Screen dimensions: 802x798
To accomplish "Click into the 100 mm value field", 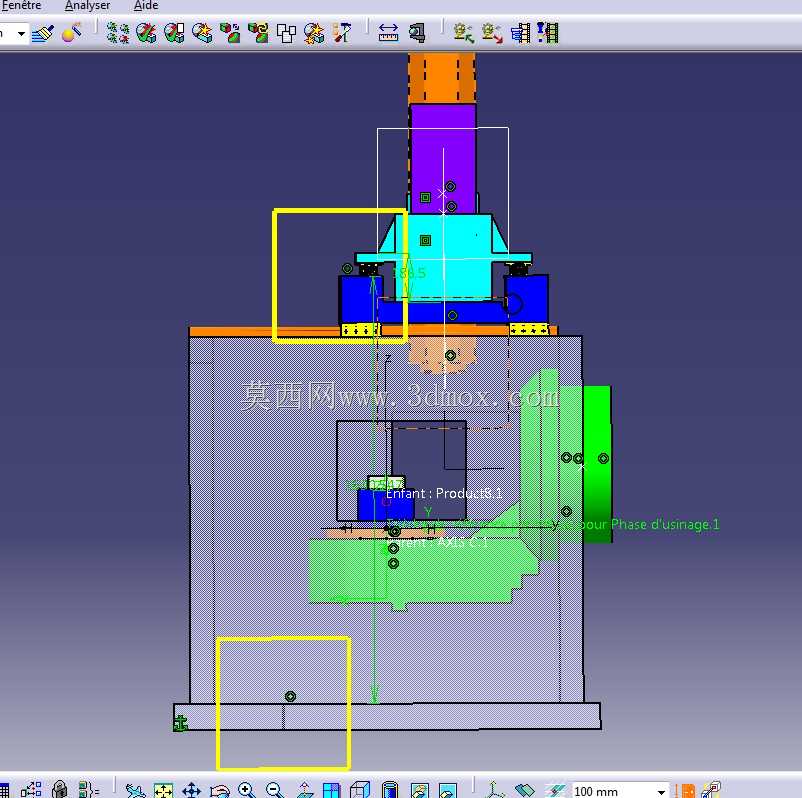I will pyautogui.click(x=613, y=791).
